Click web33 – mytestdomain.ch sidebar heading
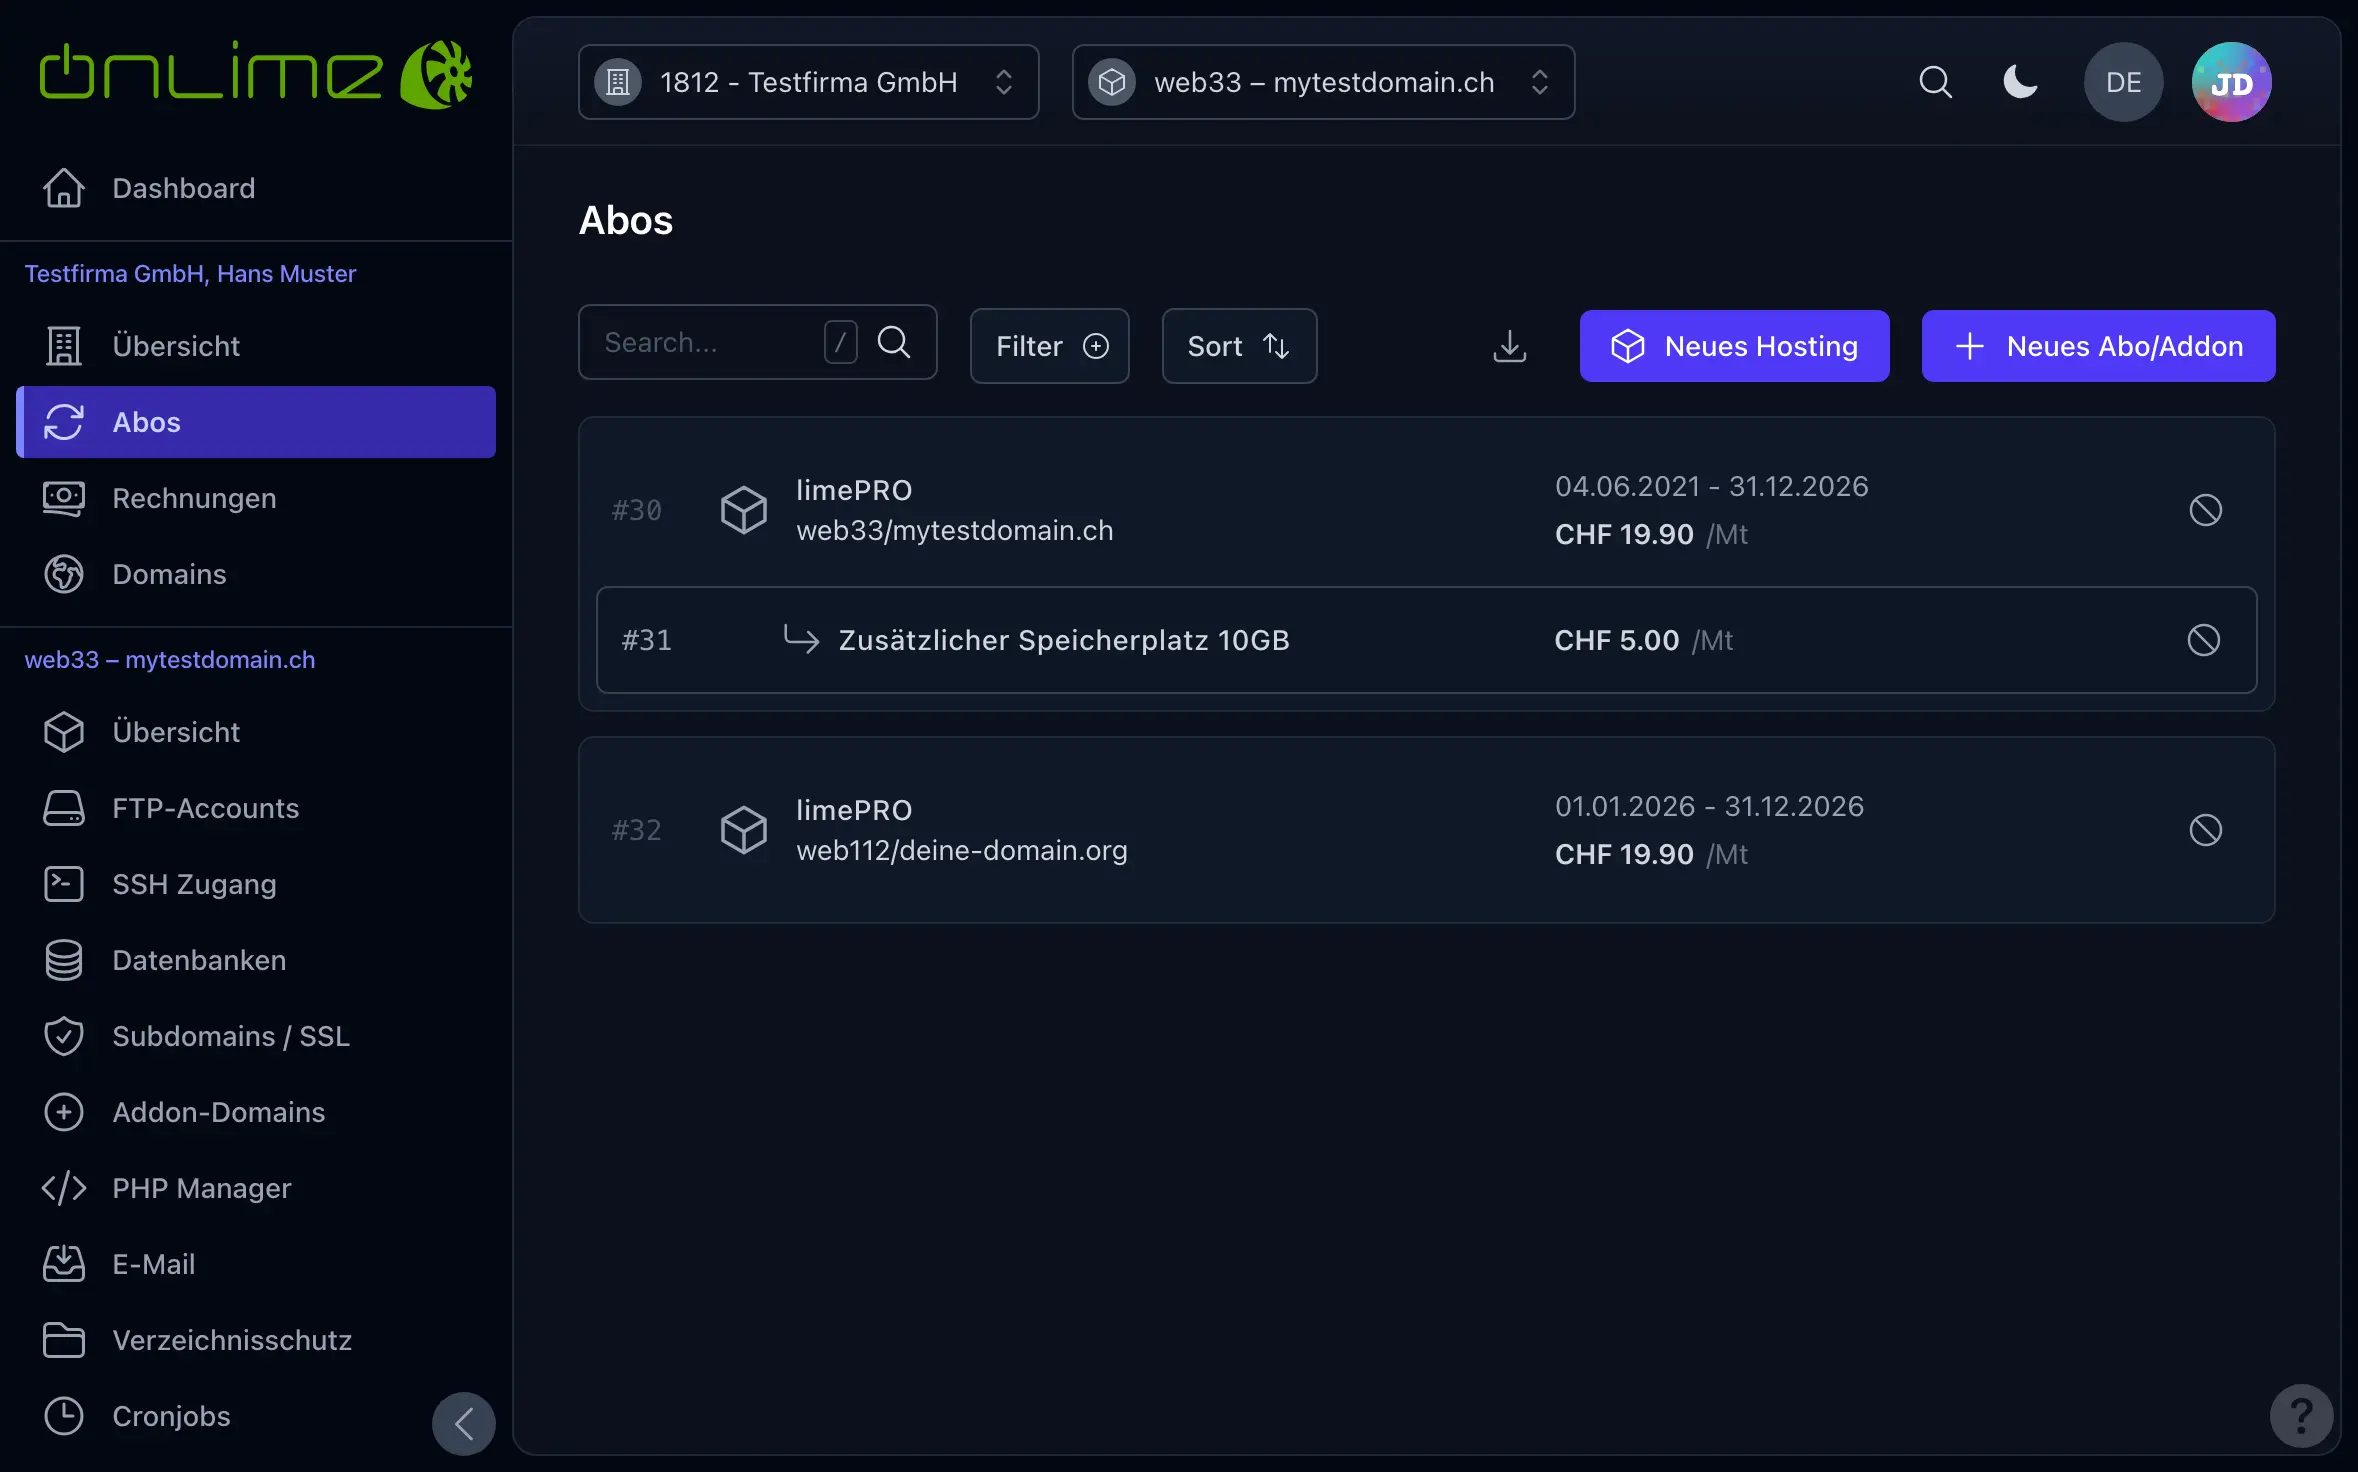The width and height of the screenshot is (2358, 1472). click(170, 660)
